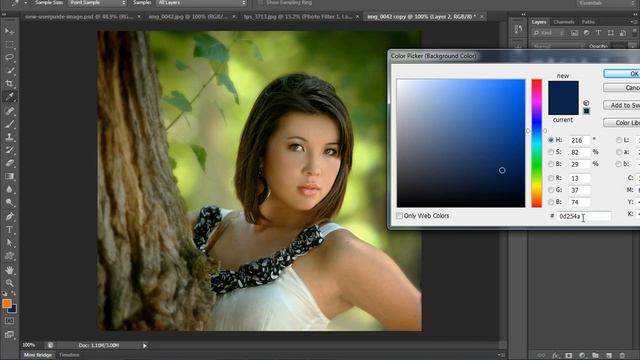Select the Eraser tool
Image resolution: width=640 pixels, height=360 pixels.
tap(9, 163)
